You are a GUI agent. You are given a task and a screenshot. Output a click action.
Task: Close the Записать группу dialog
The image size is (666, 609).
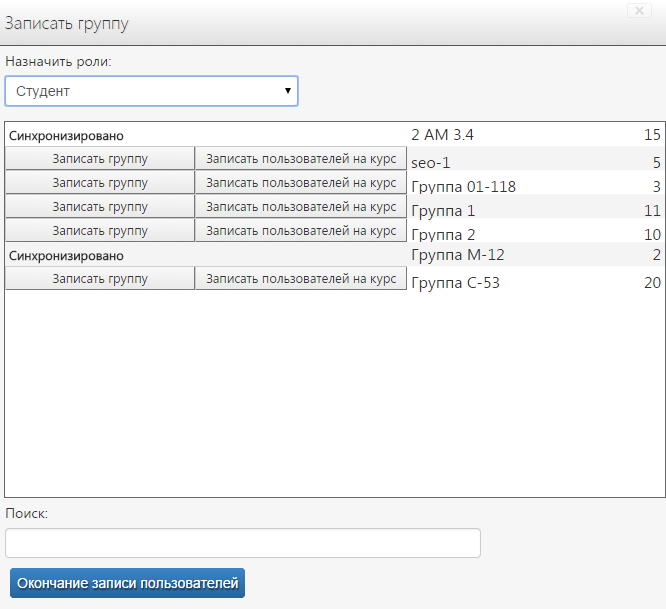click(641, 11)
